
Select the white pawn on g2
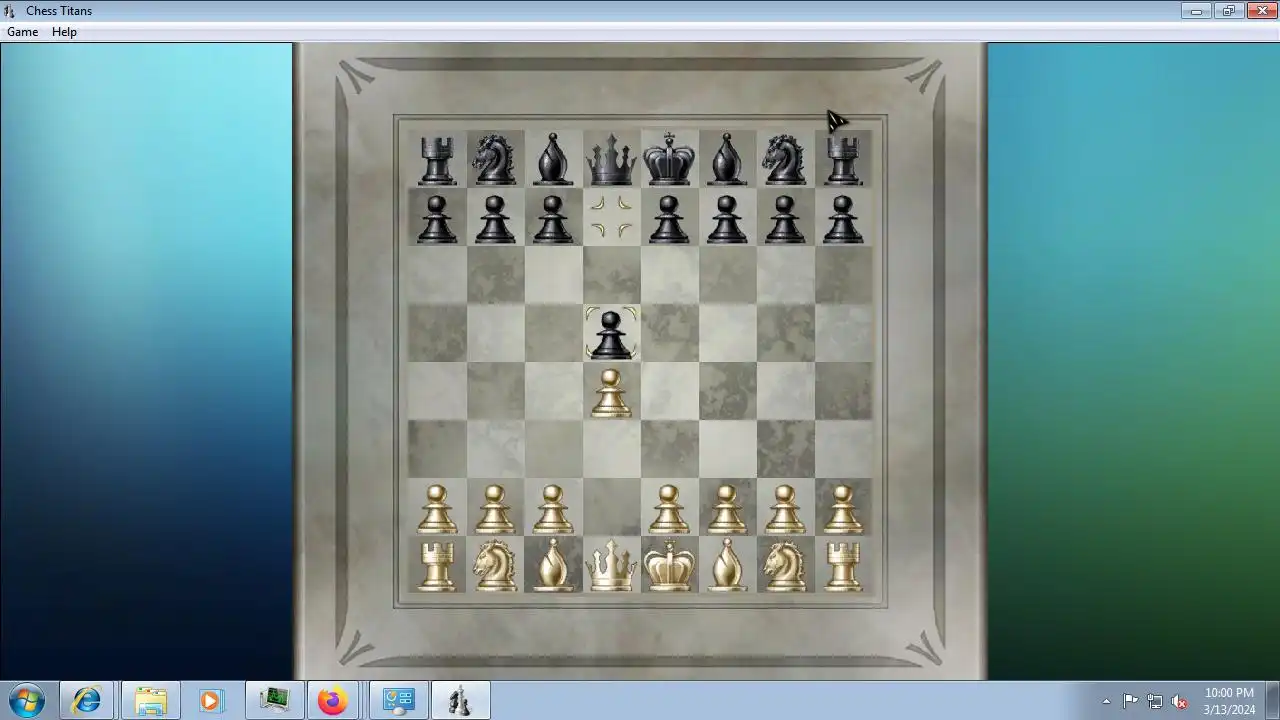(x=785, y=509)
